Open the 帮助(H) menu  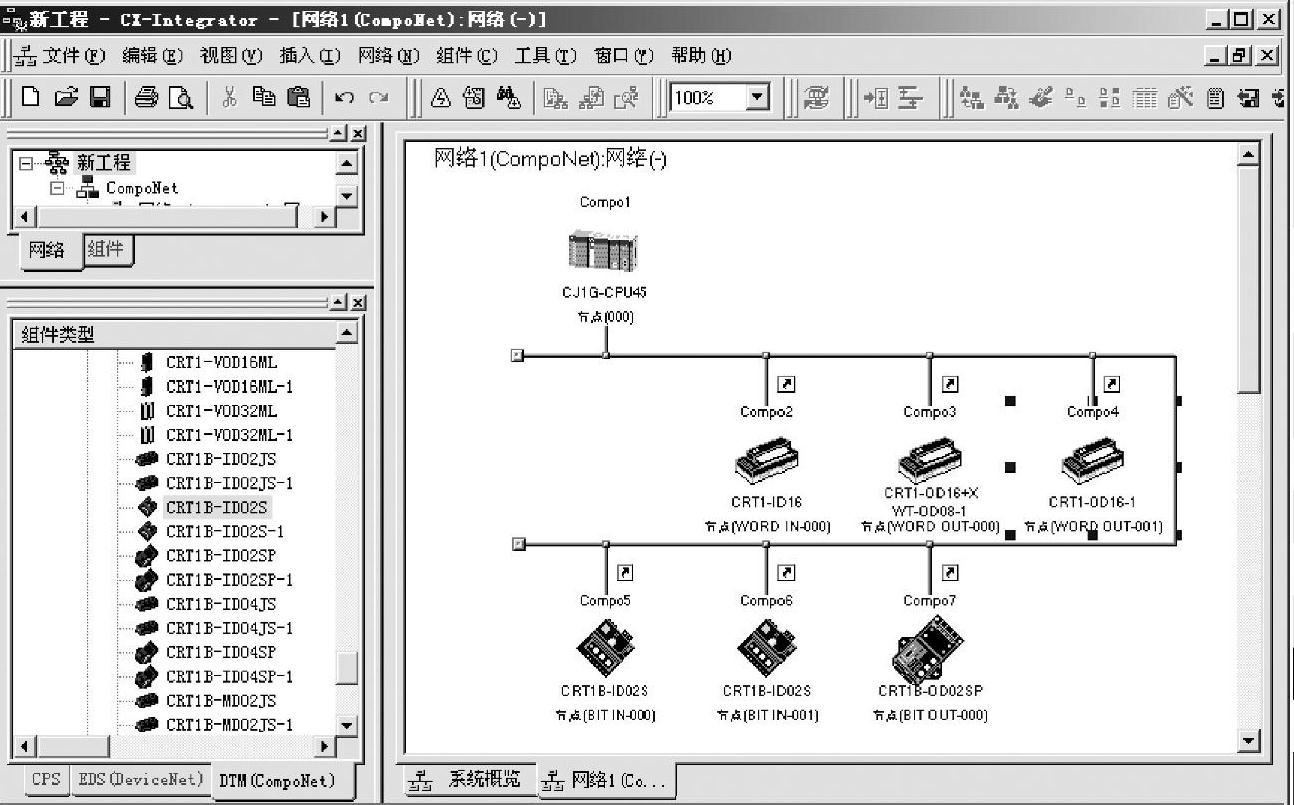(701, 56)
